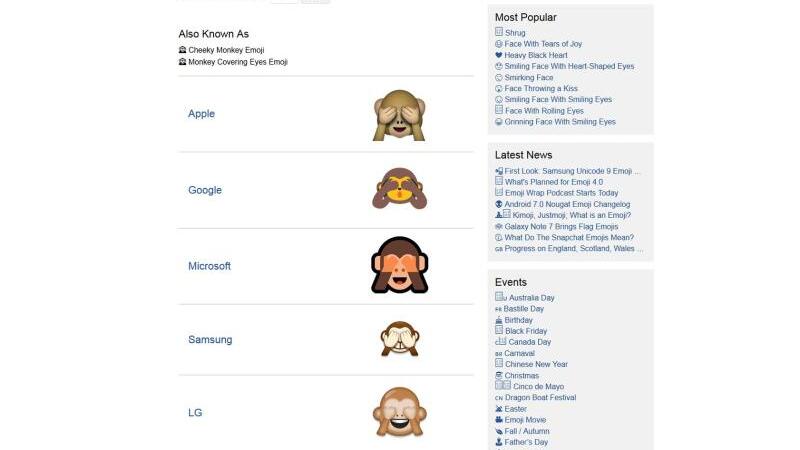Open the Apple vendor link

201,114
